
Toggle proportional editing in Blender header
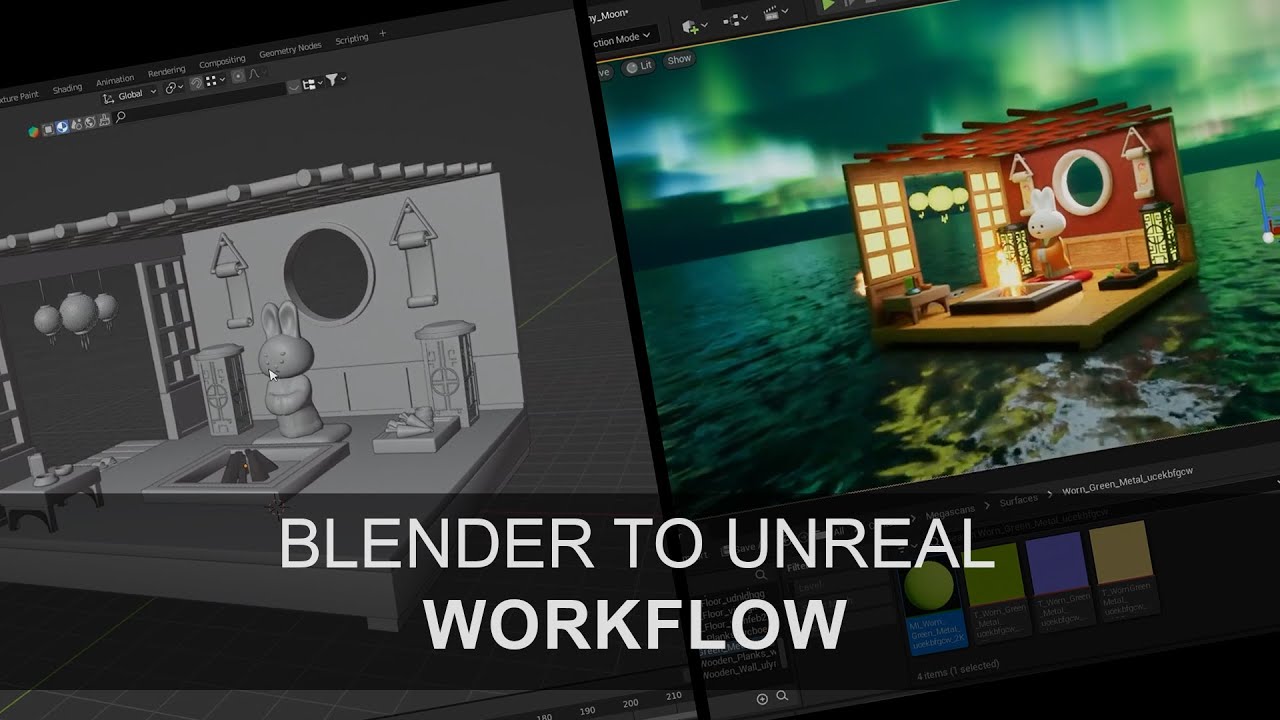pyautogui.click(x=238, y=76)
